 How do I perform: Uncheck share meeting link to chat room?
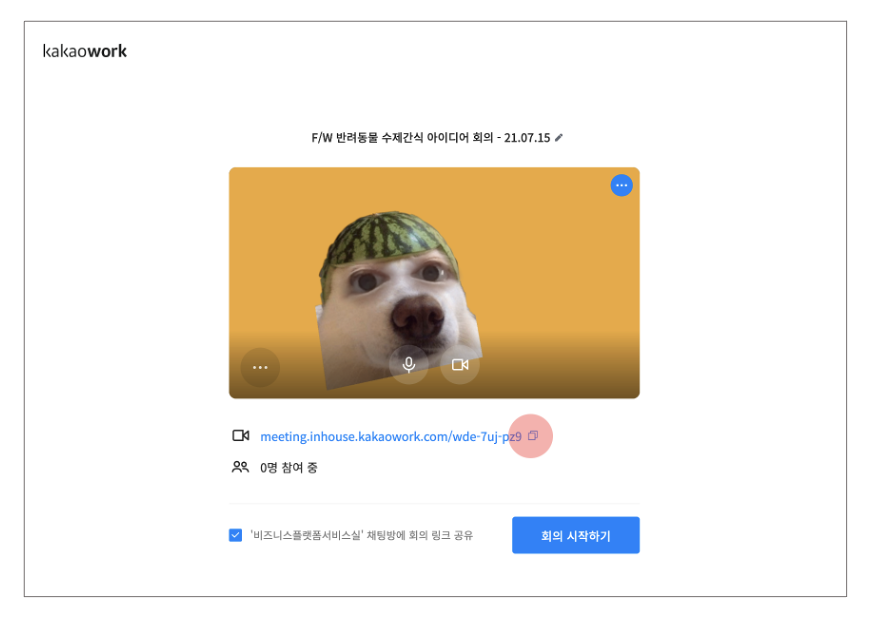tap(235, 535)
